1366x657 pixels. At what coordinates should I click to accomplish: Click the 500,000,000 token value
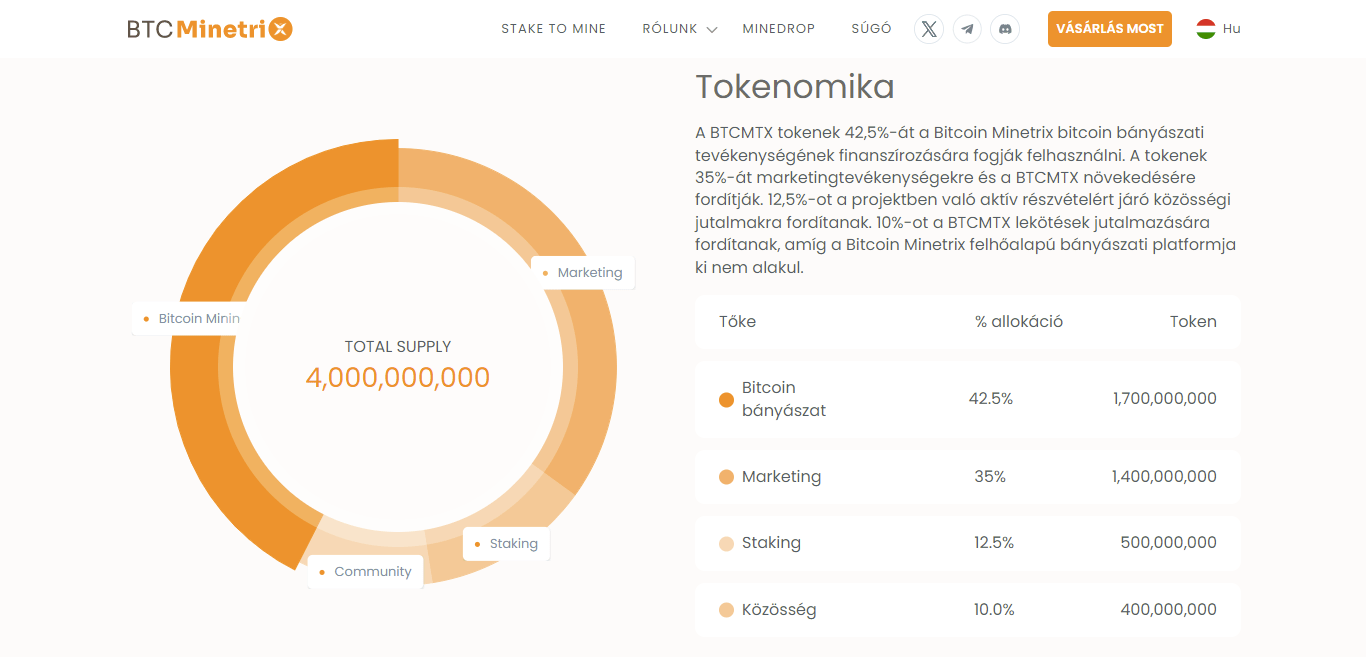1169,543
